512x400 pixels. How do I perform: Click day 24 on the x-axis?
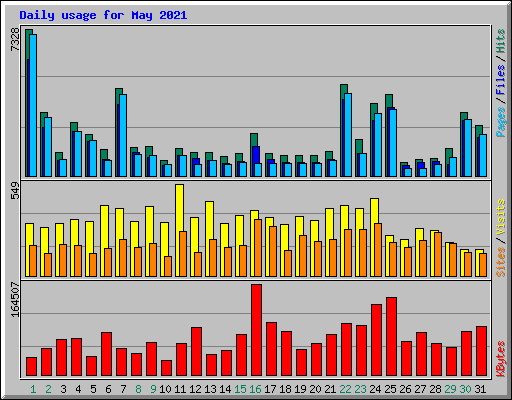[375, 389]
